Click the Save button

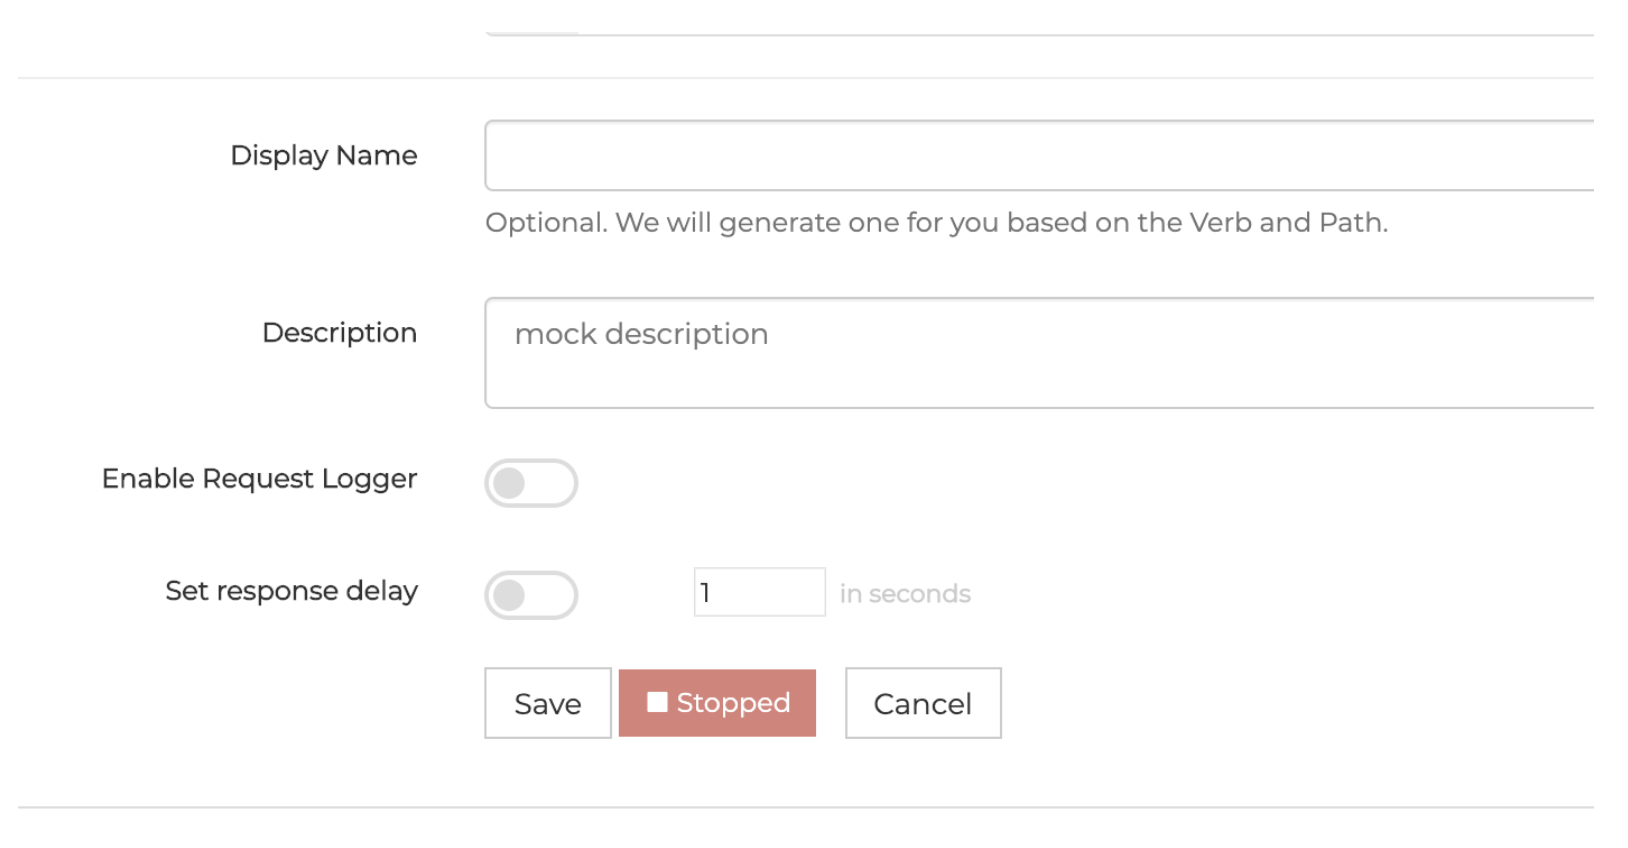click(x=547, y=703)
